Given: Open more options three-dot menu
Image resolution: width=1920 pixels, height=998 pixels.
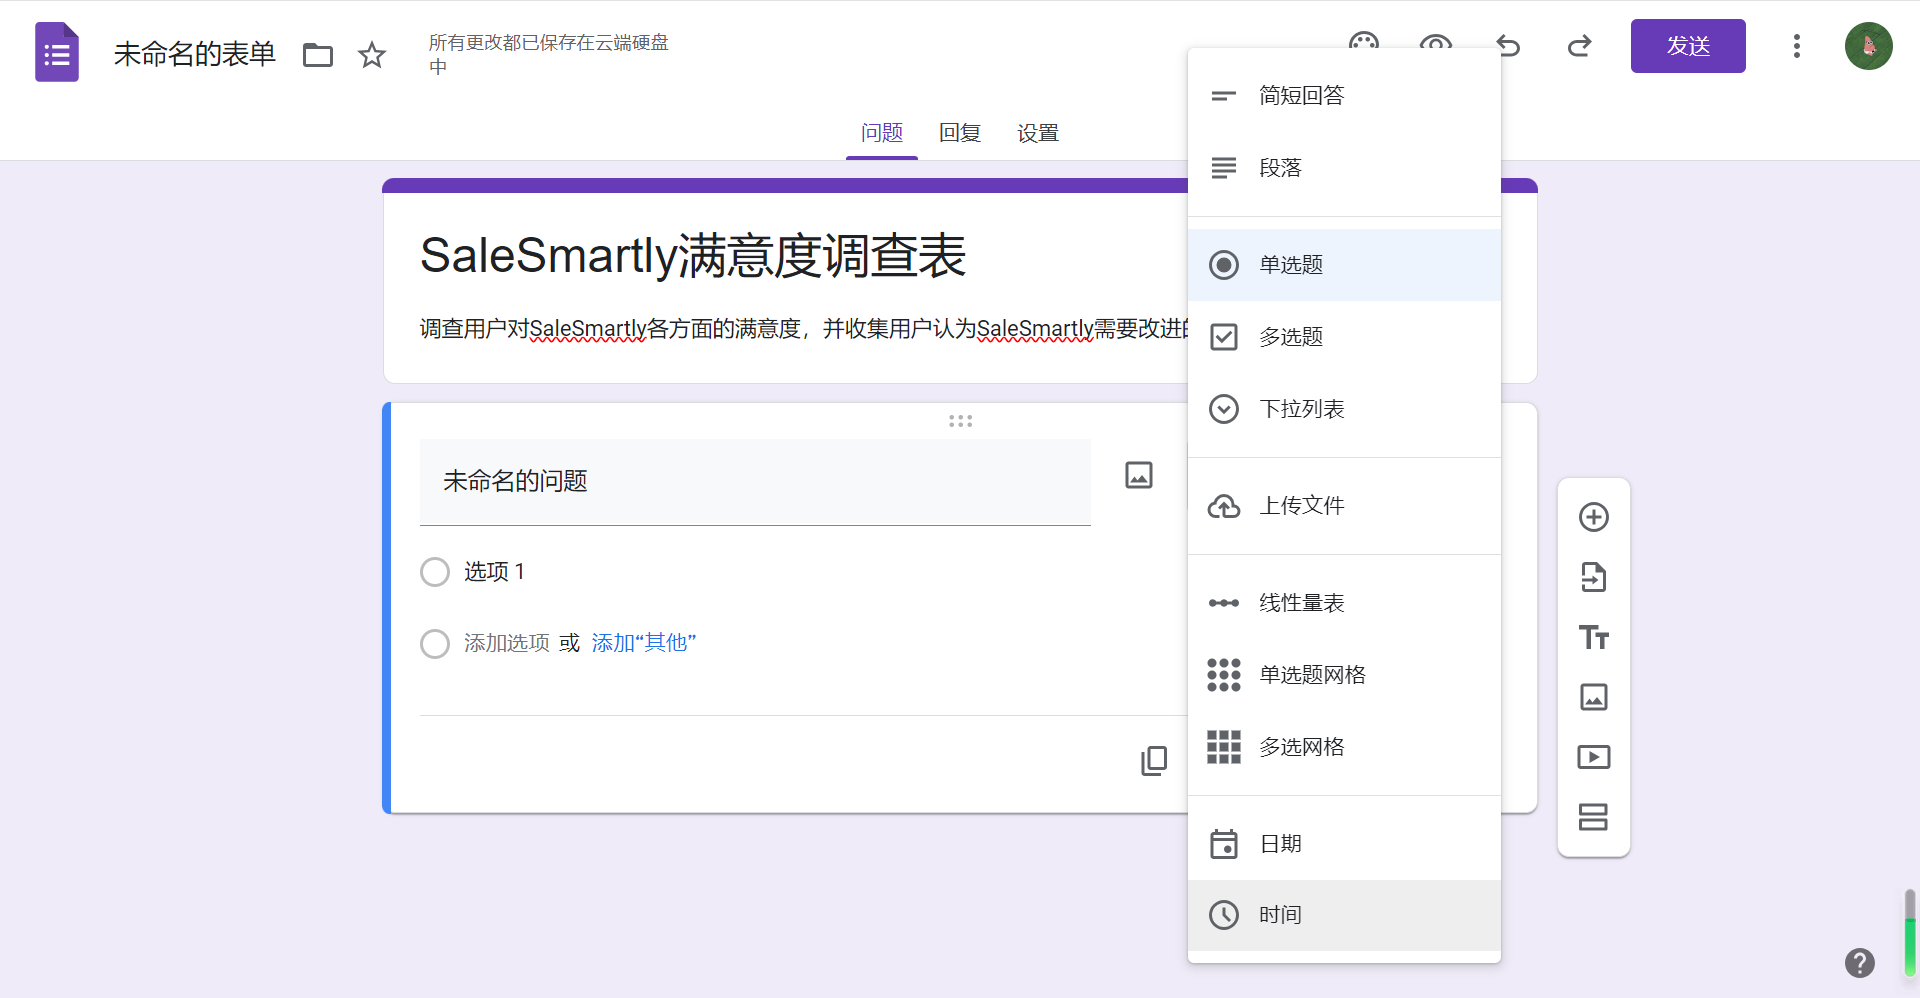Looking at the screenshot, I should (x=1796, y=46).
